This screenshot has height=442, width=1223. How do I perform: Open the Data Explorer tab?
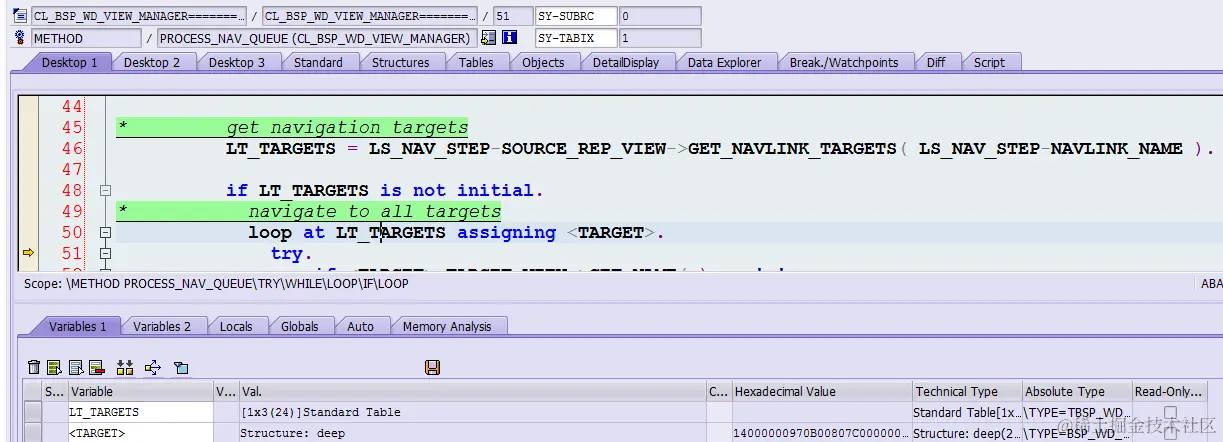(724, 62)
